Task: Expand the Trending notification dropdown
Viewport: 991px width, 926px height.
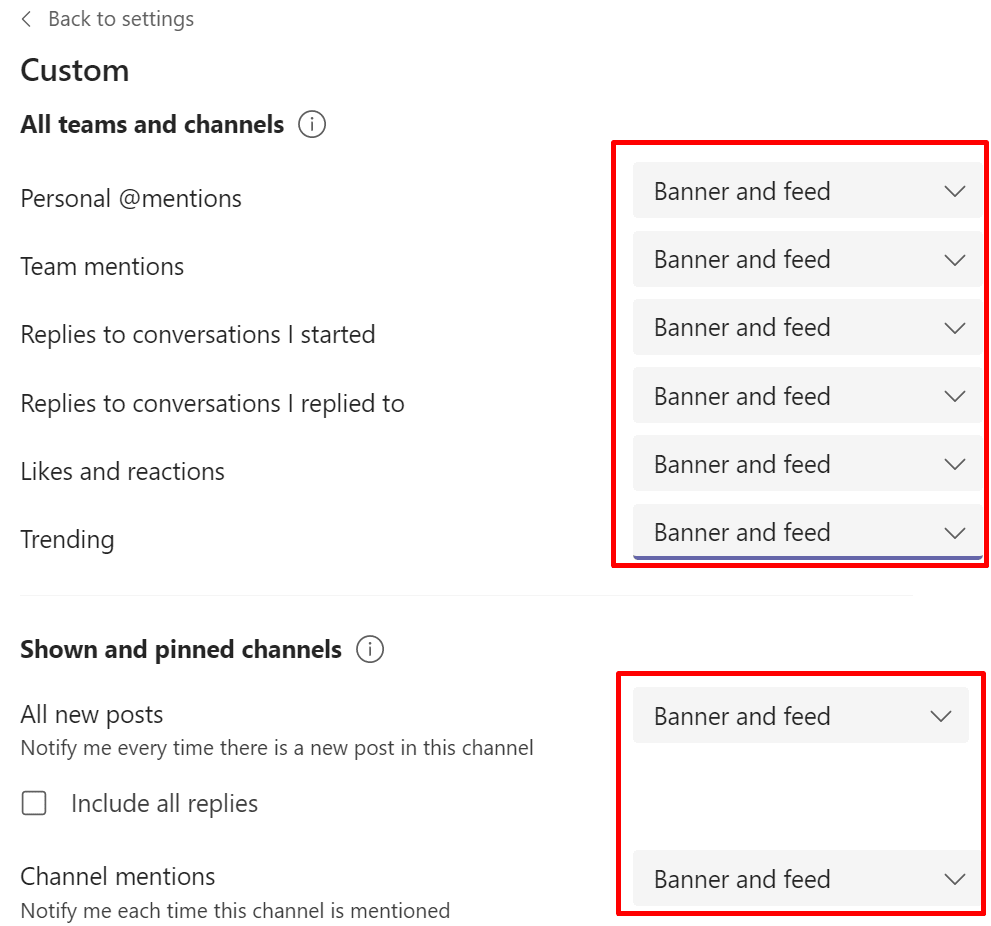Action: (x=808, y=532)
